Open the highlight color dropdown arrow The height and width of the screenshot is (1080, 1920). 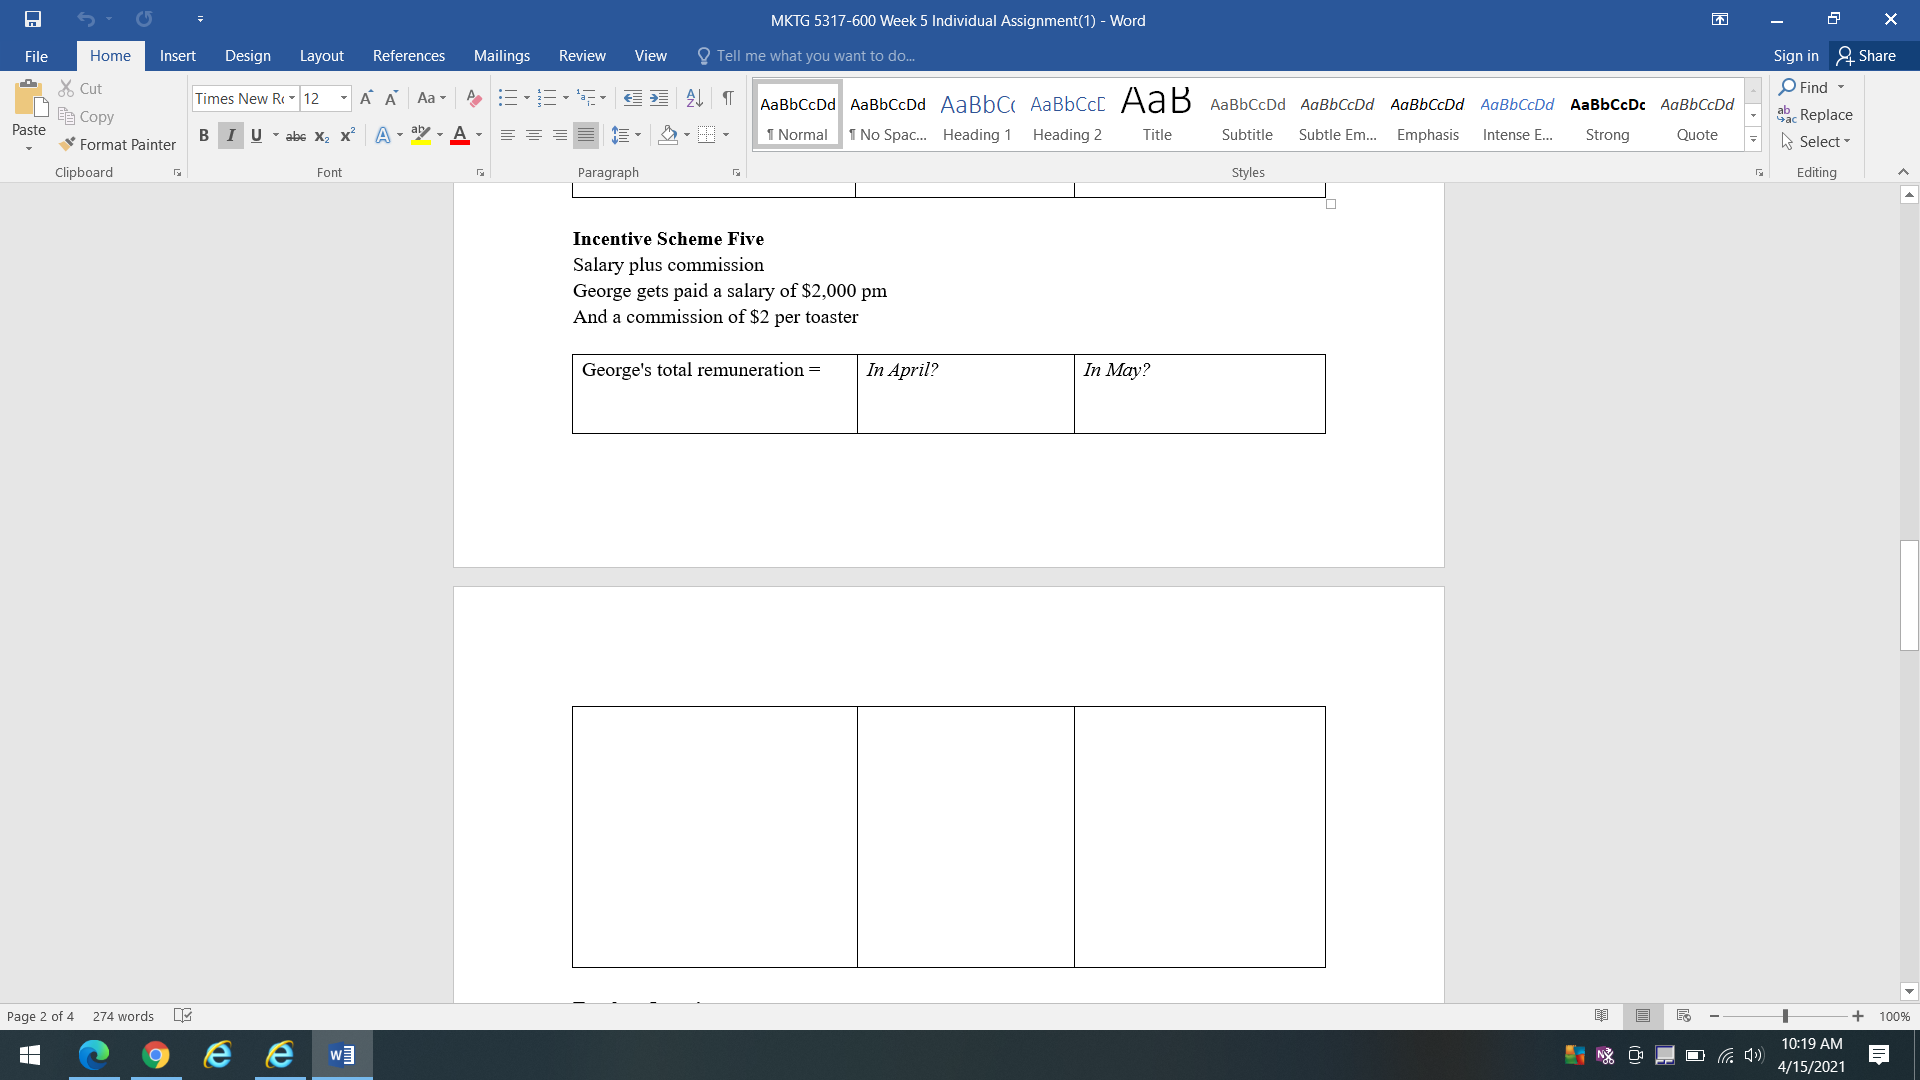pyautogui.click(x=440, y=135)
